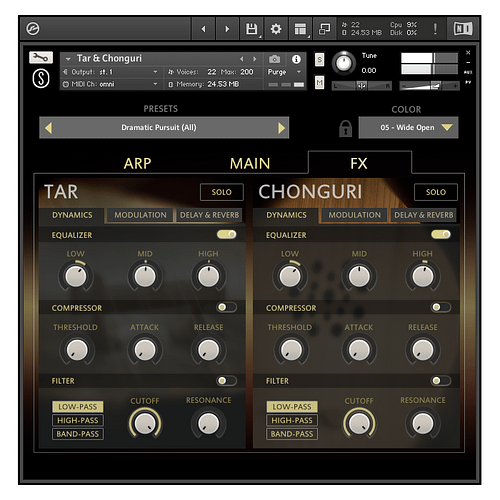This screenshot has width=500, height=500.
Task: Click the Chonguri Resonance knob
Action: point(423,423)
